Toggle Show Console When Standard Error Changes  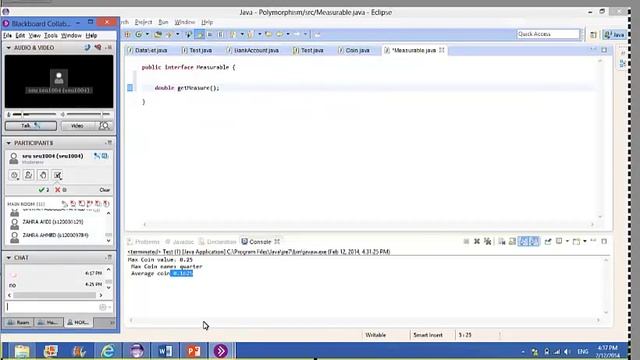click(x=534, y=242)
